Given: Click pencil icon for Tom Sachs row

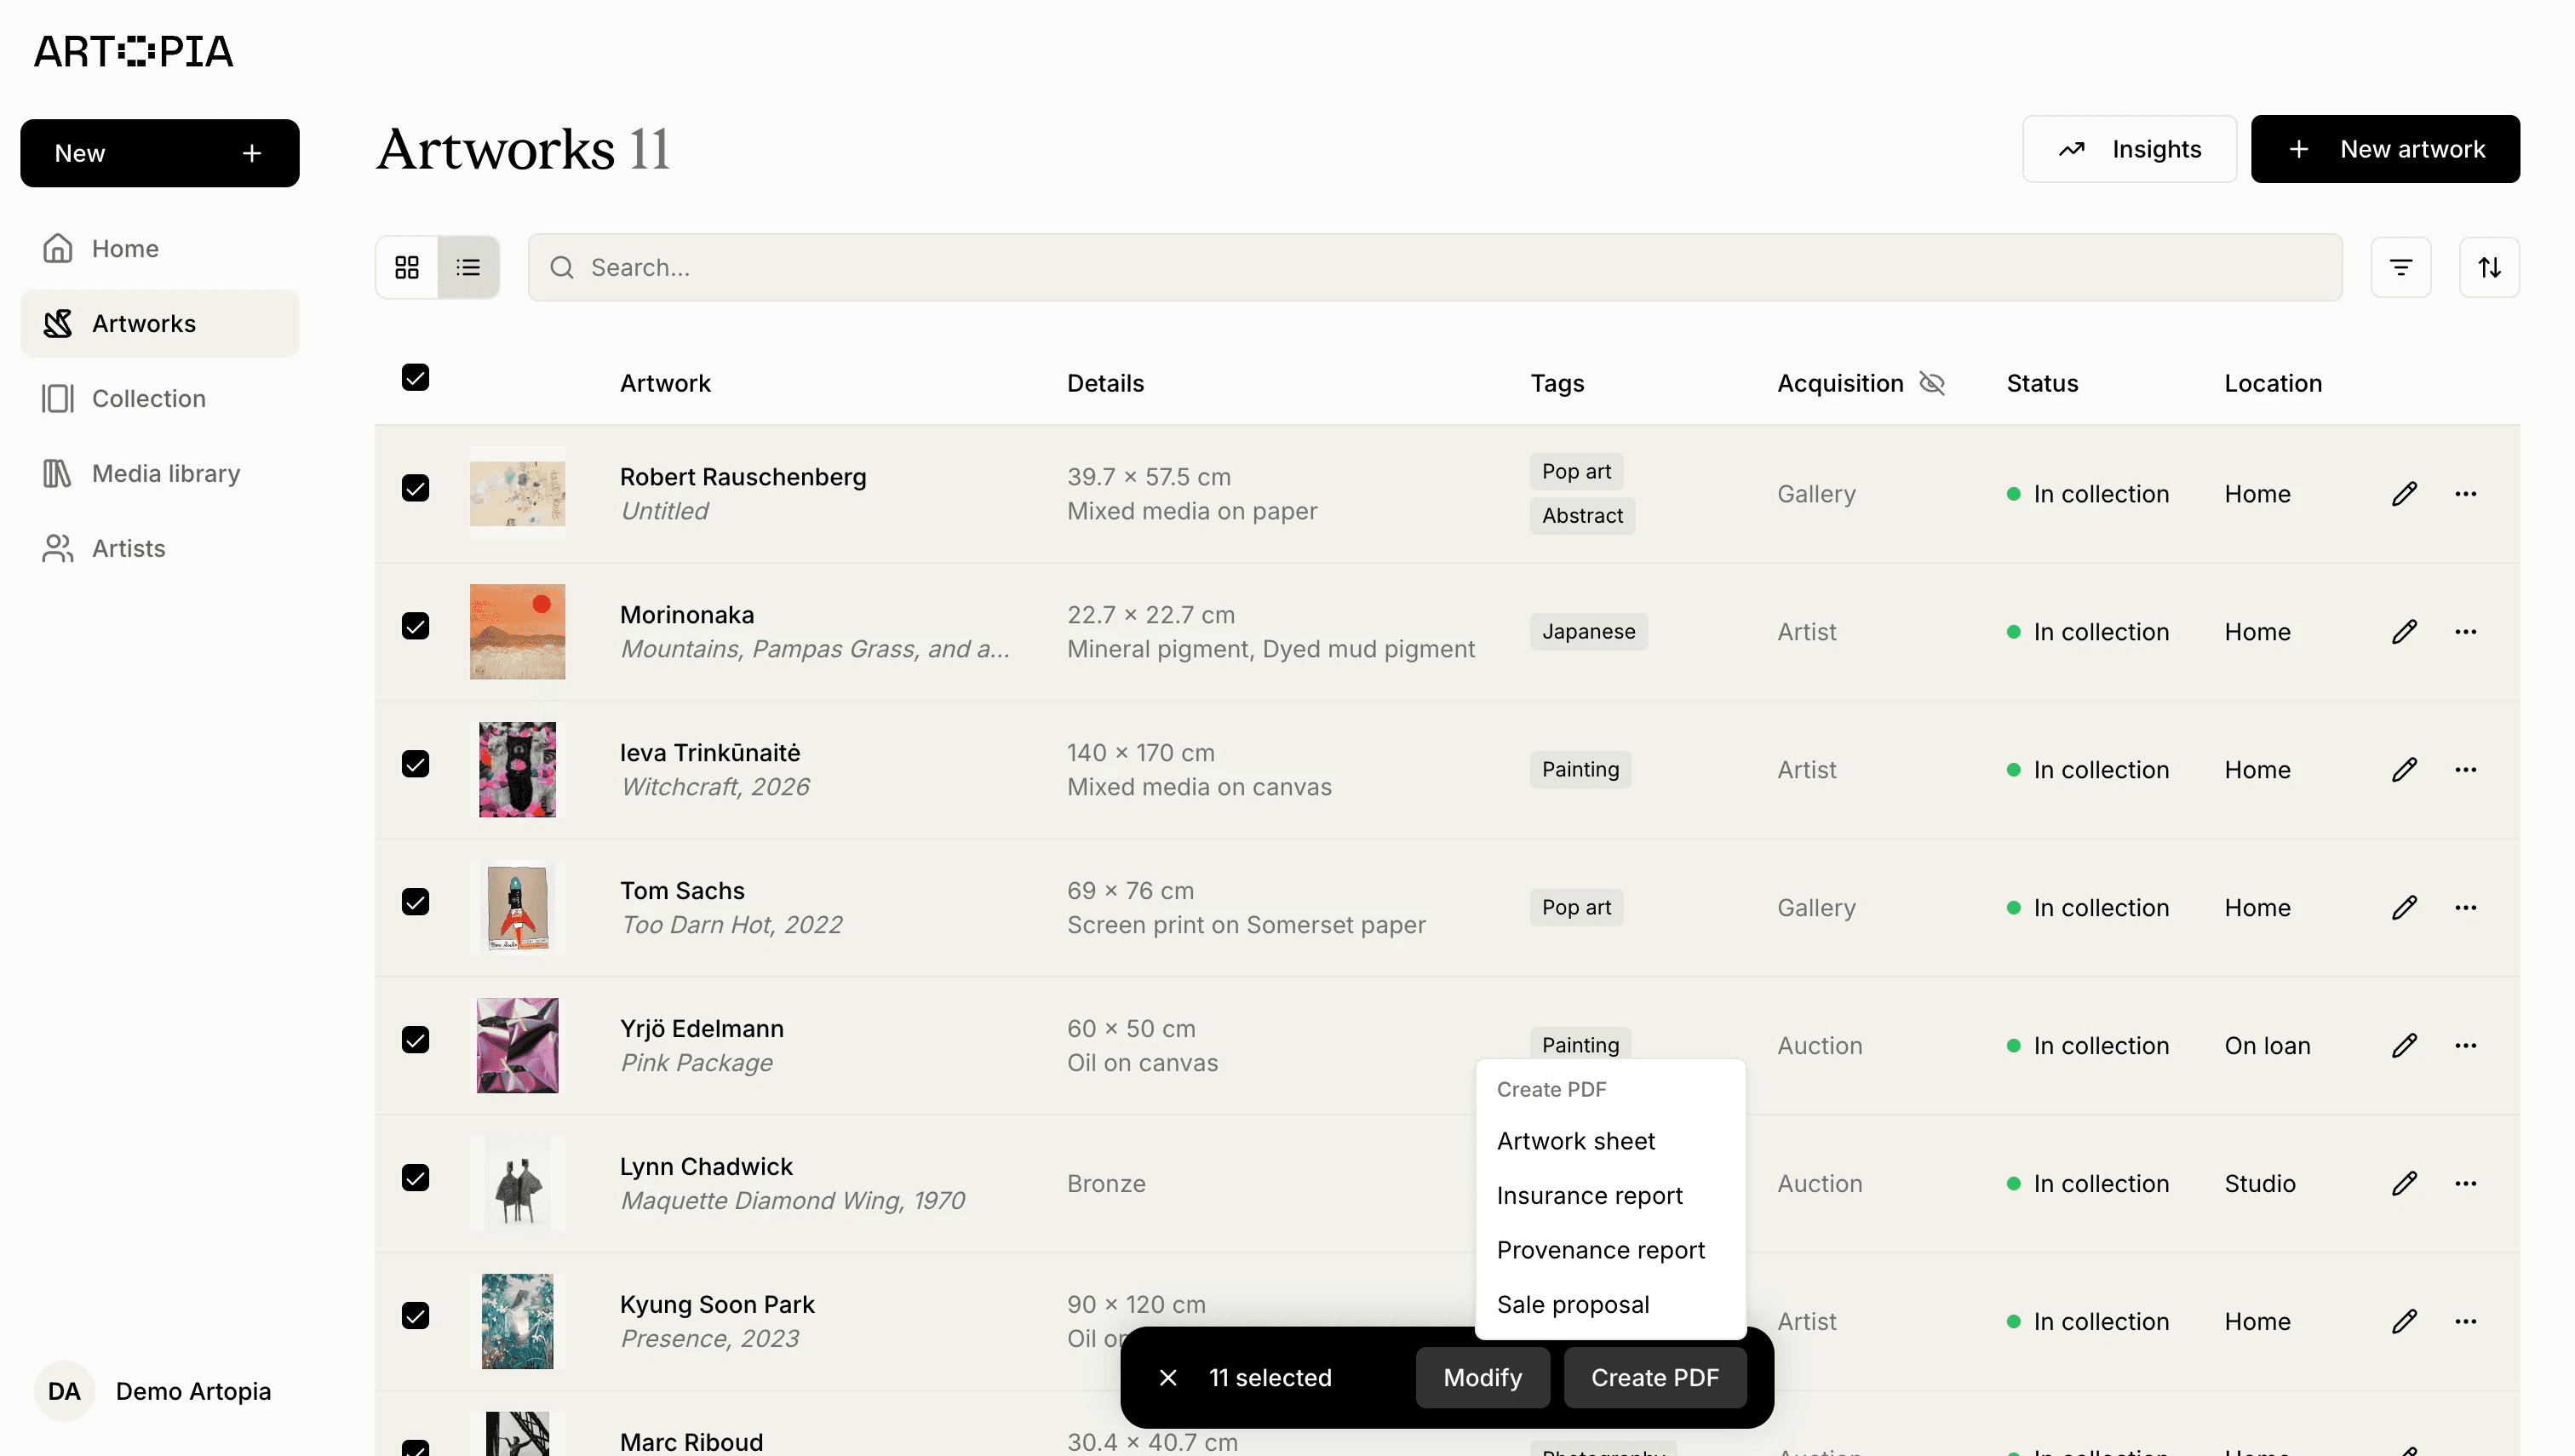Looking at the screenshot, I should pos(2404,908).
